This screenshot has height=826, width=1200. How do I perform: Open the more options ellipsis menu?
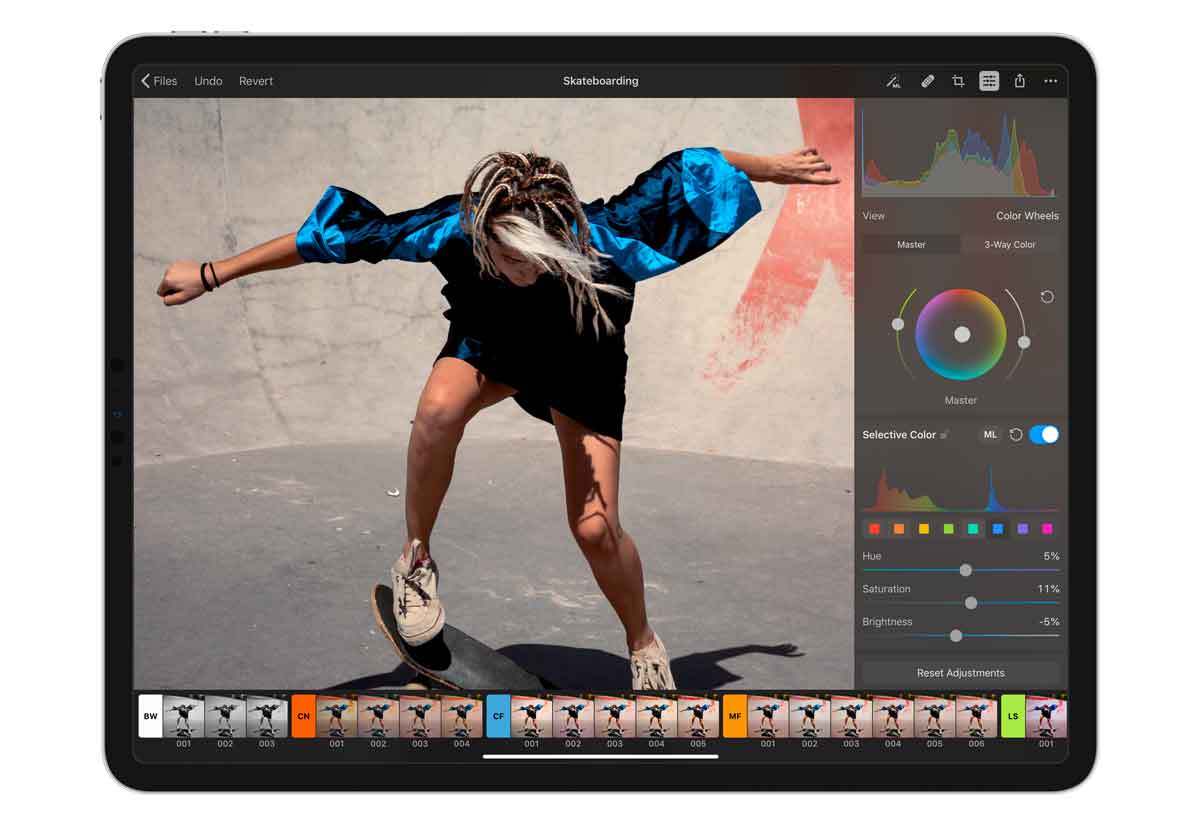point(1050,81)
